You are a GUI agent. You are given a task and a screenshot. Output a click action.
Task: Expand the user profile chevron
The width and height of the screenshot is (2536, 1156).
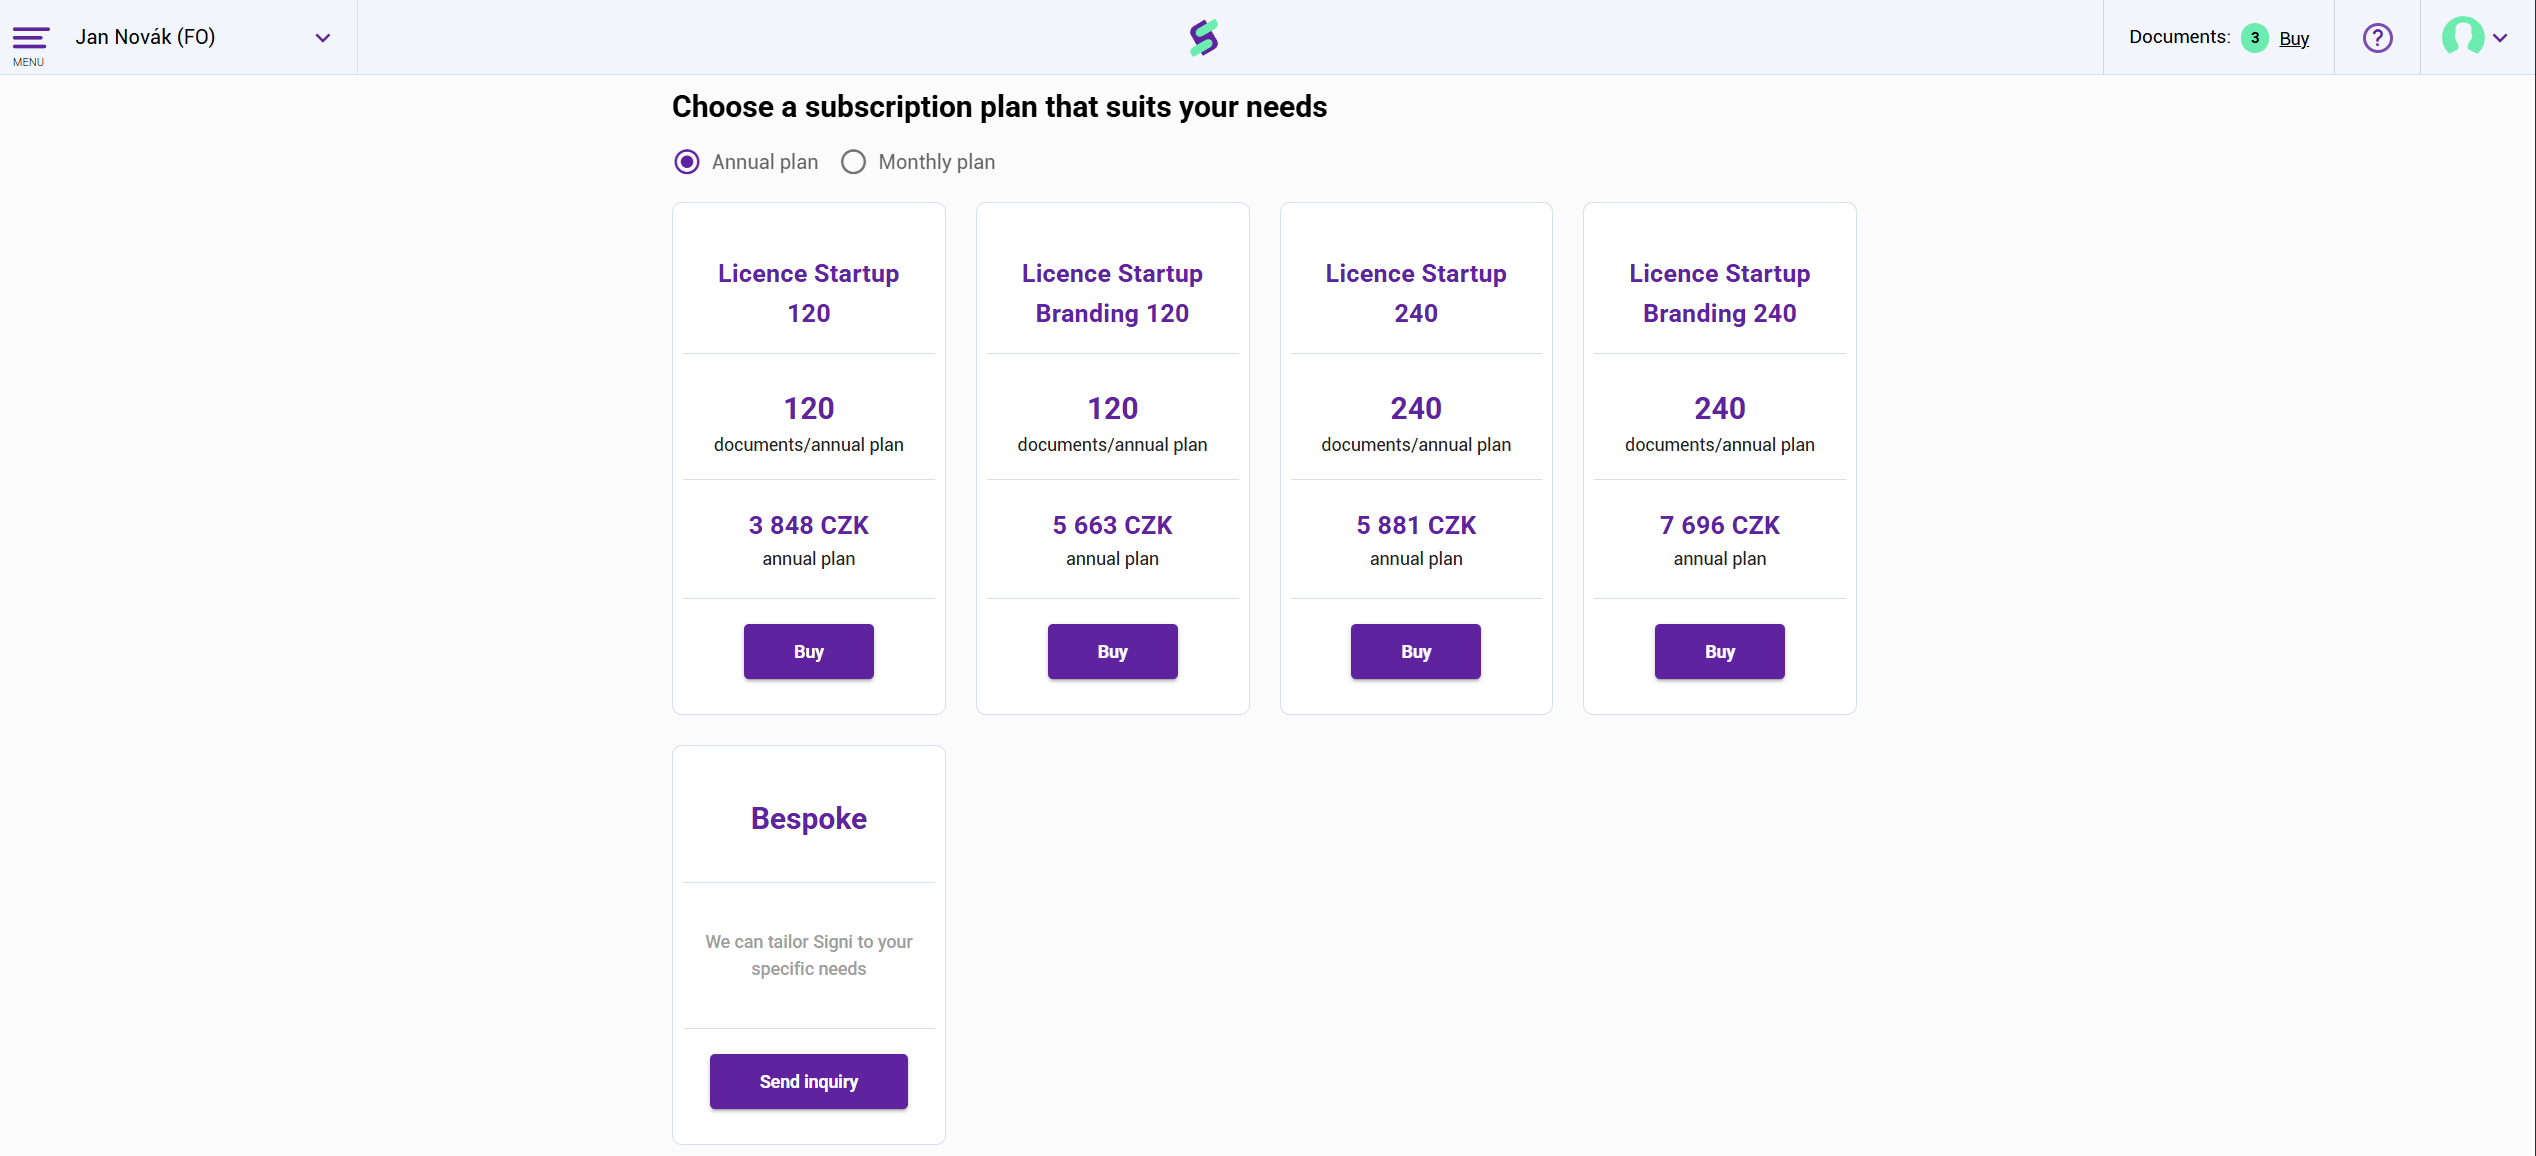pos(2500,38)
